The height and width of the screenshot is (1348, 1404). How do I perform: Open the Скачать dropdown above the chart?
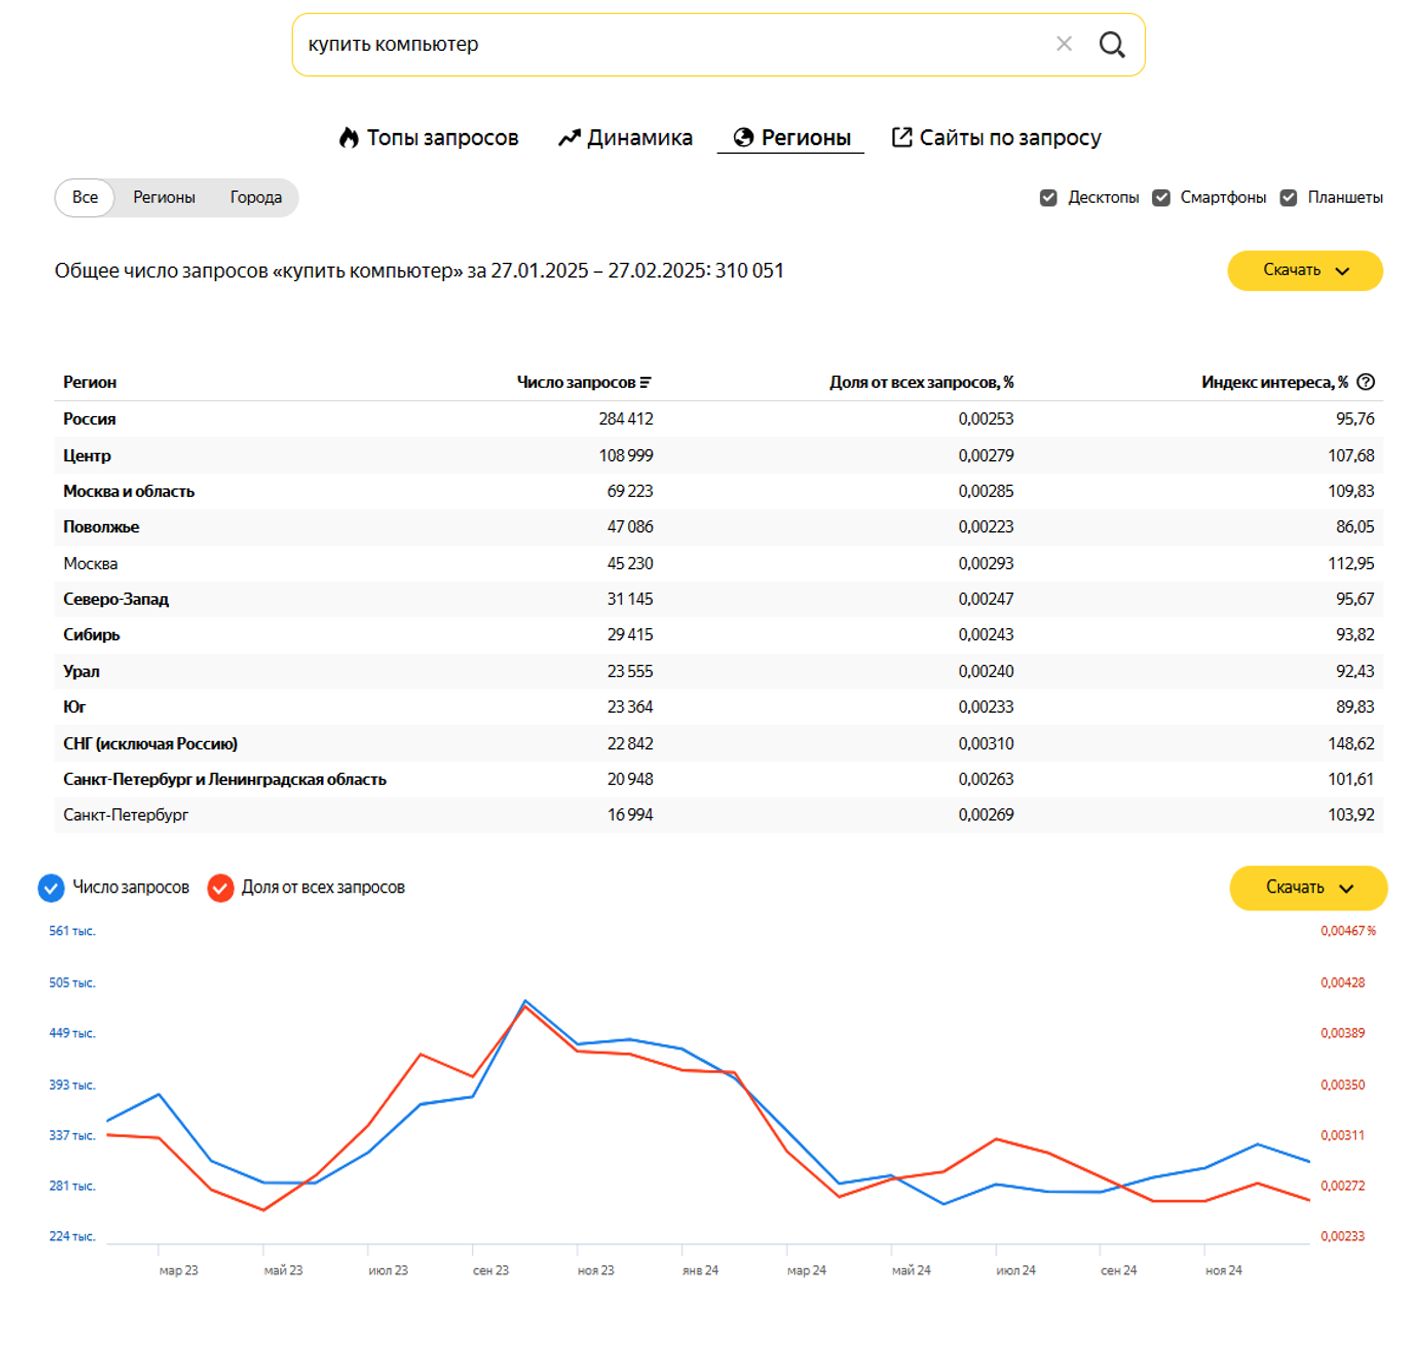coord(1307,888)
